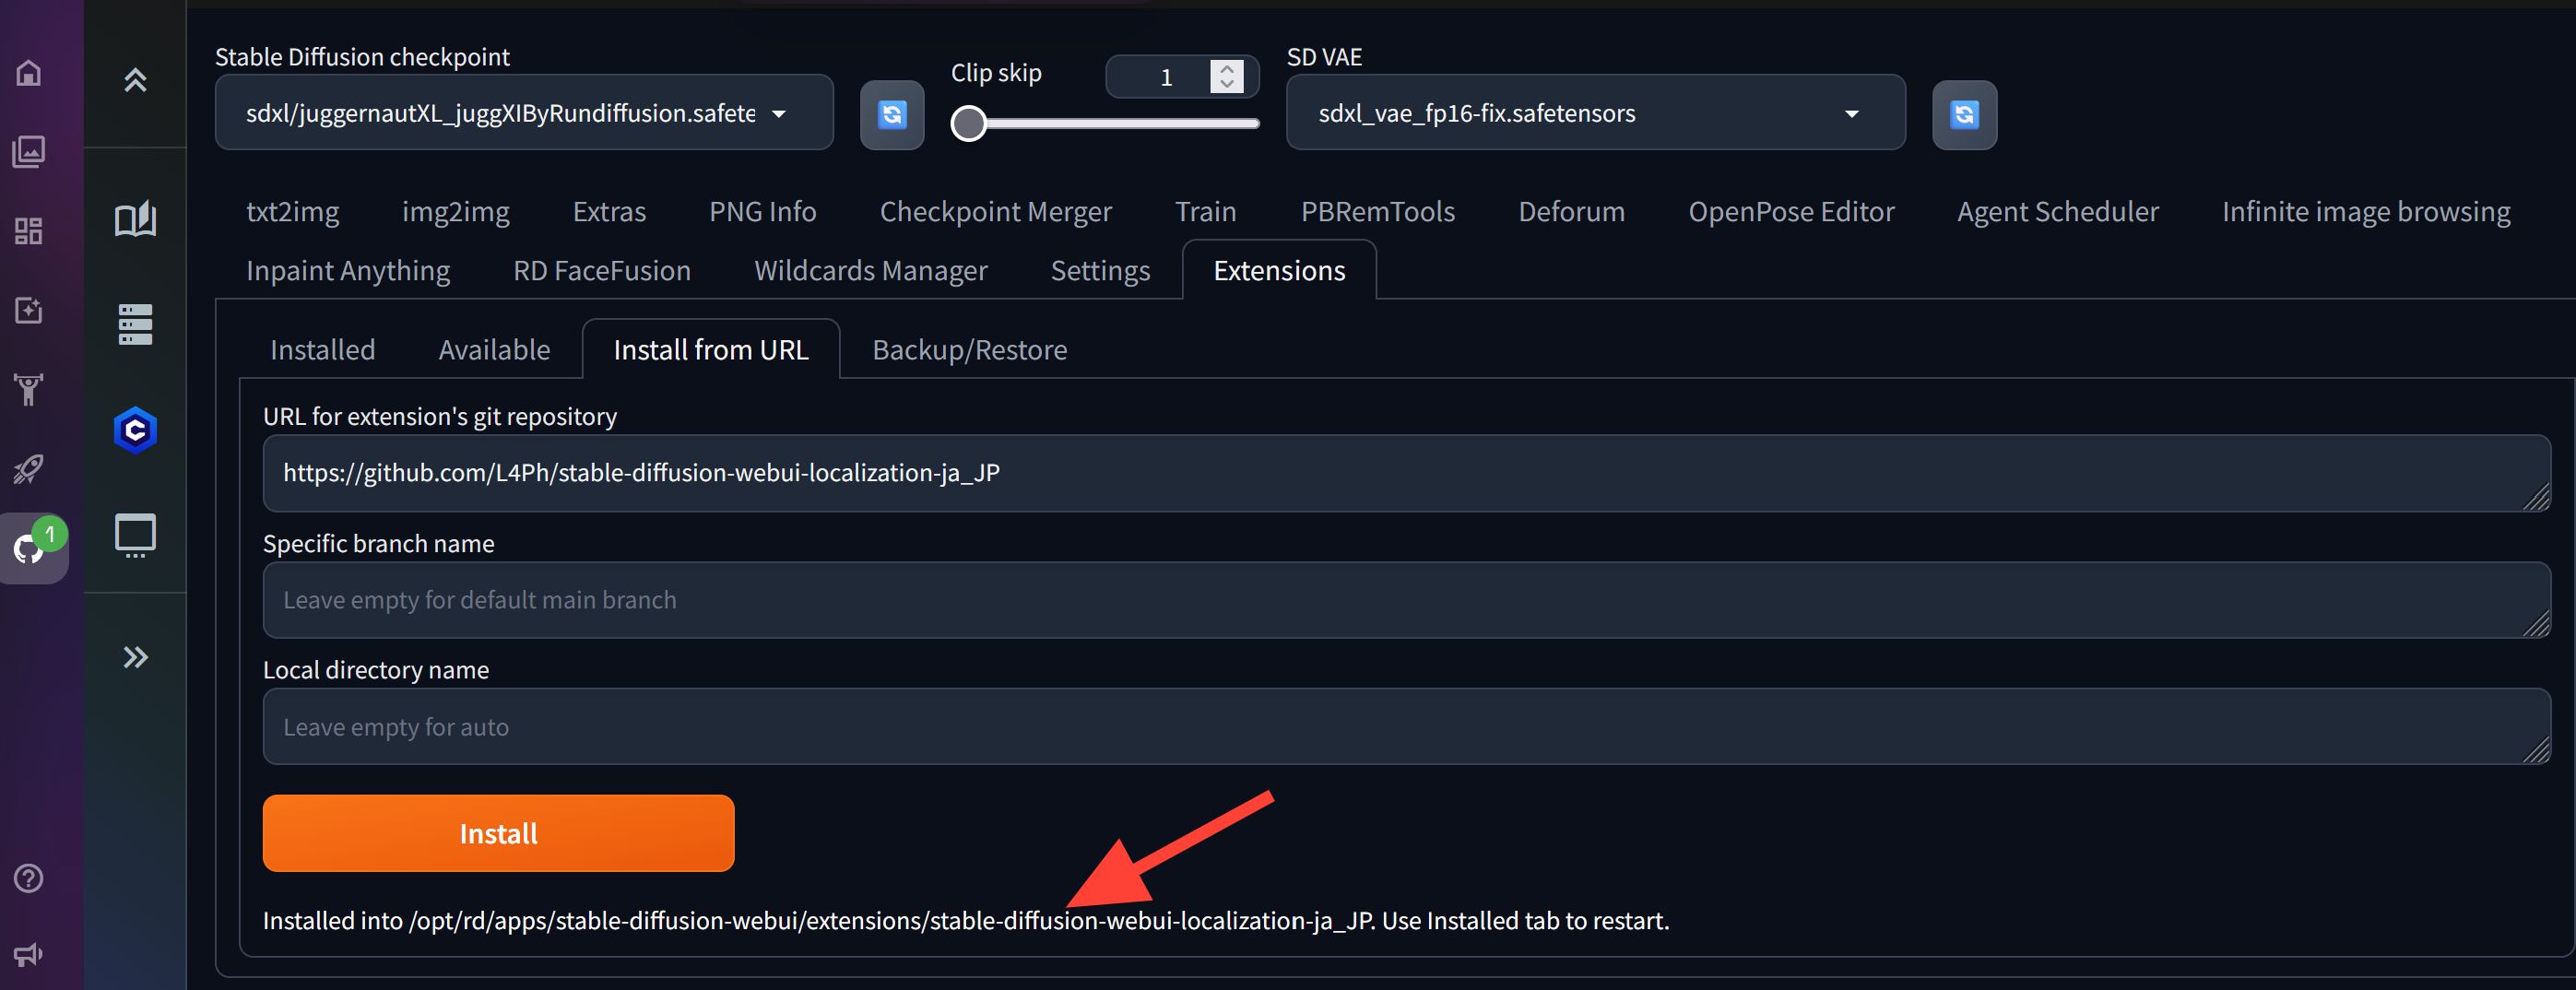
Task: Click the refresh icon next to SD VAE
Action: 1964,114
